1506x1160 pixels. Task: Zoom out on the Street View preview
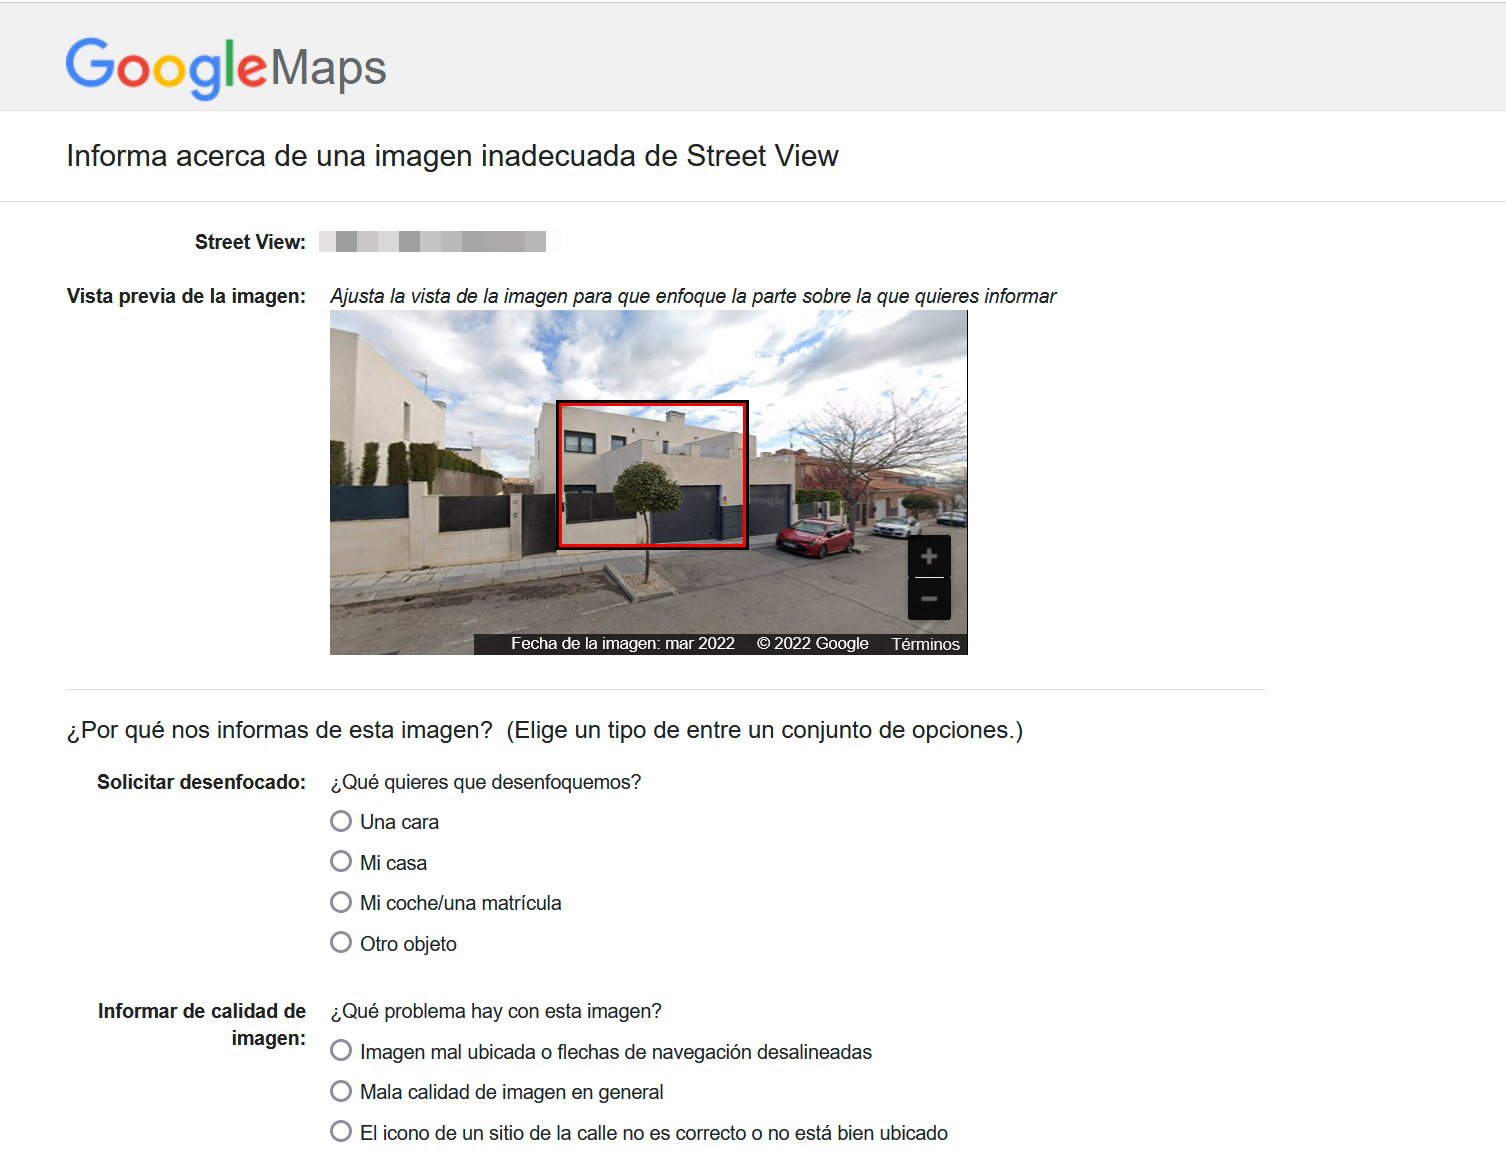pyautogui.click(x=929, y=599)
